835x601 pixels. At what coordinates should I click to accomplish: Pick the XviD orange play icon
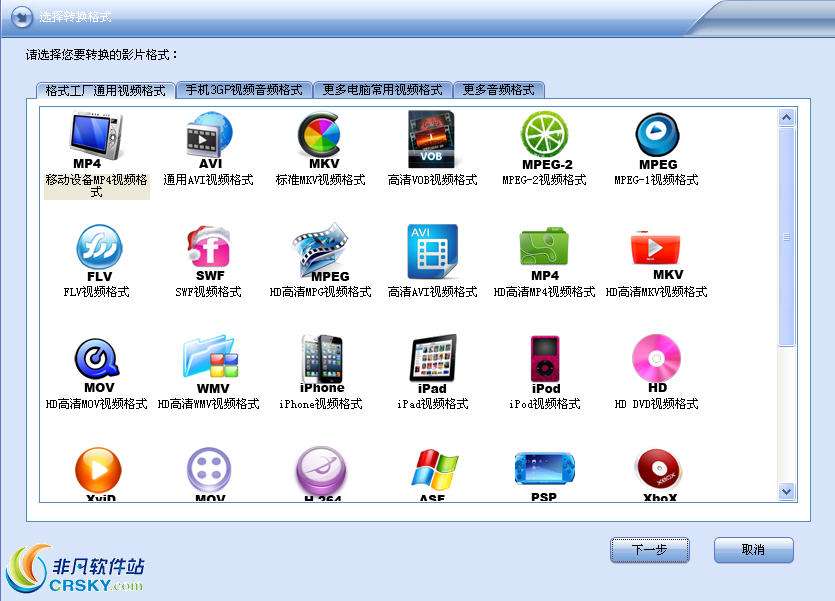pyautogui.click(x=99, y=474)
